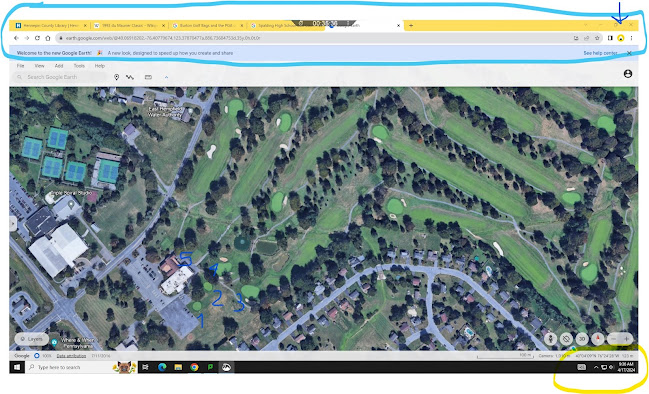The image size is (649, 394).
Task: Collapse the toolbar with the up chevron
Action: click(166, 77)
